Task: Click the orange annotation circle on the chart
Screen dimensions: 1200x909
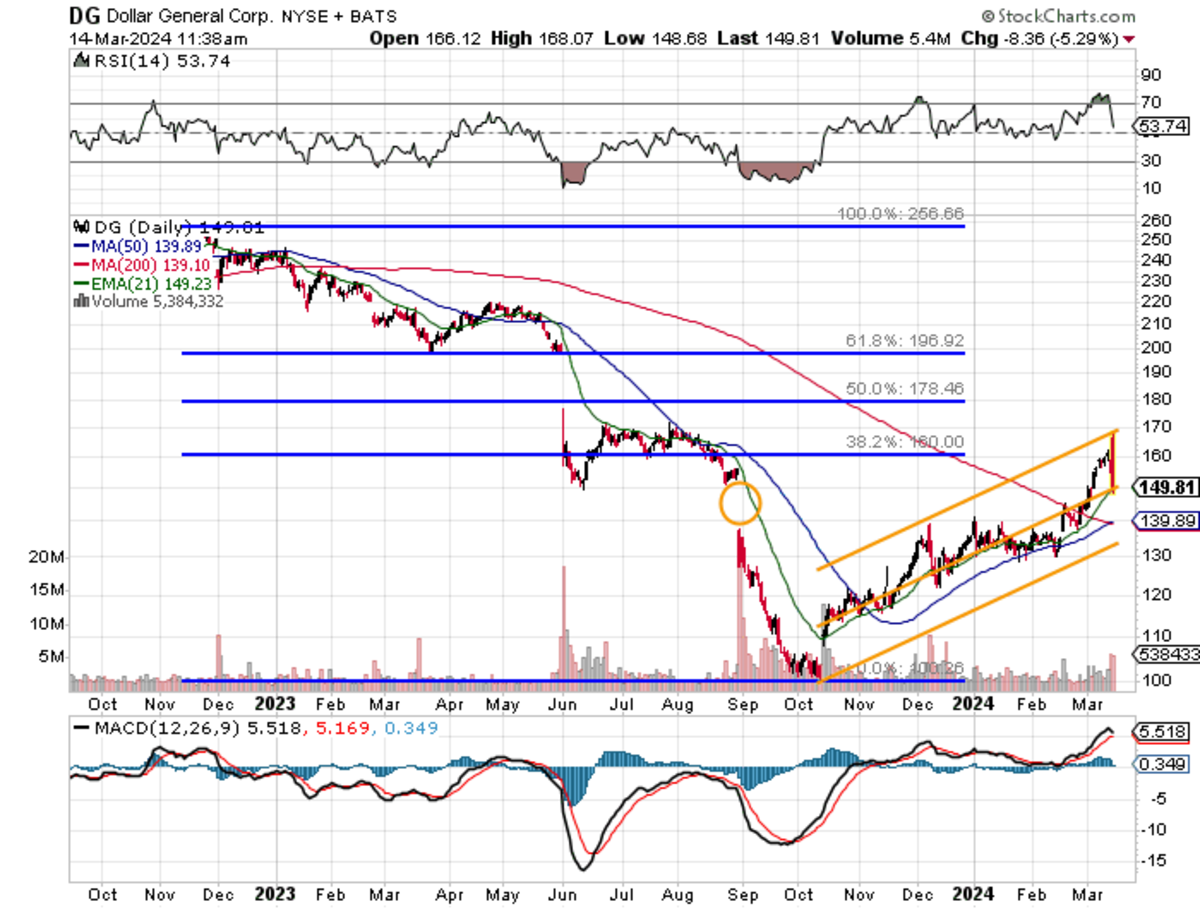Action: click(x=739, y=503)
